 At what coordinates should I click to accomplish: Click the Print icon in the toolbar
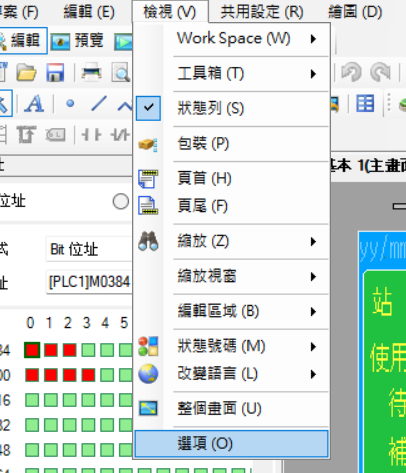[91, 72]
